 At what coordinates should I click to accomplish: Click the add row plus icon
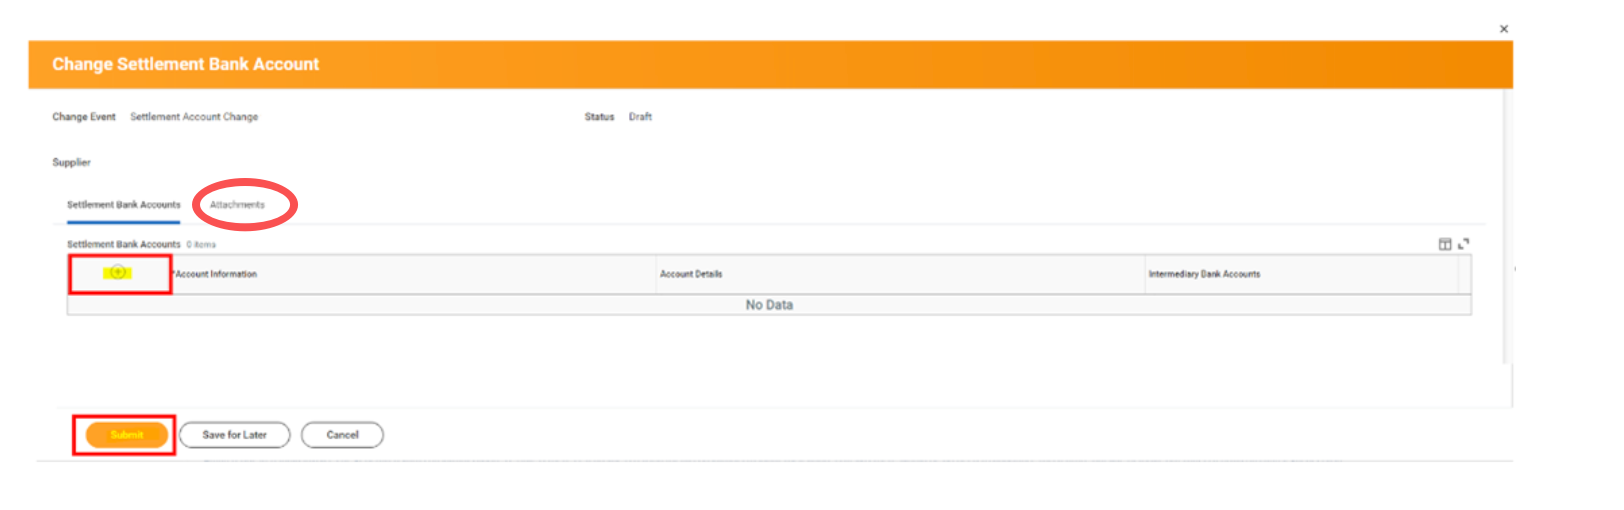pos(118,272)
